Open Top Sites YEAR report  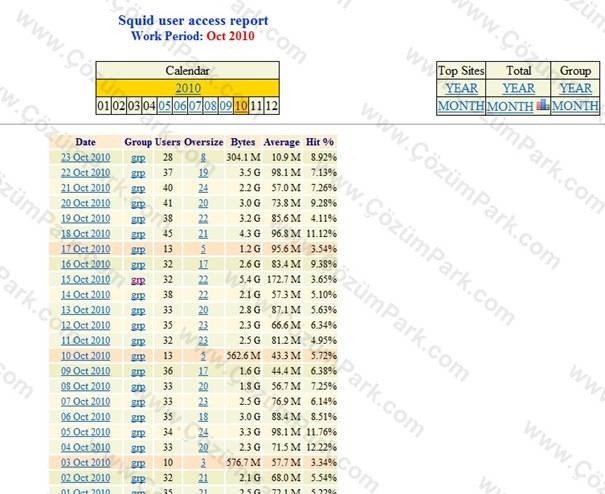[461, 88]
